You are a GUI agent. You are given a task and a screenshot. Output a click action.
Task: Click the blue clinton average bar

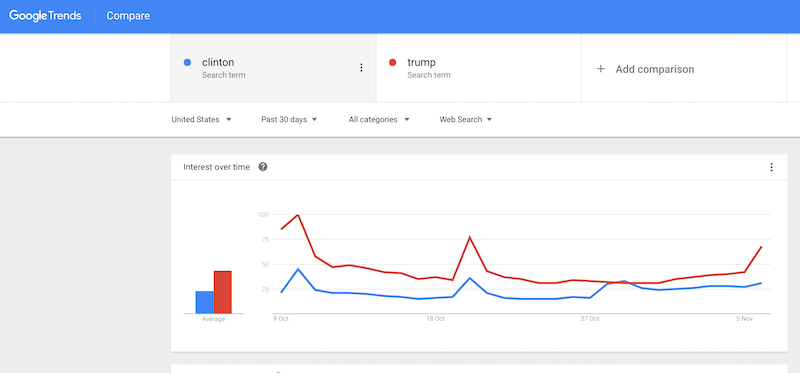pyautogui.click(x=205, y=302)
